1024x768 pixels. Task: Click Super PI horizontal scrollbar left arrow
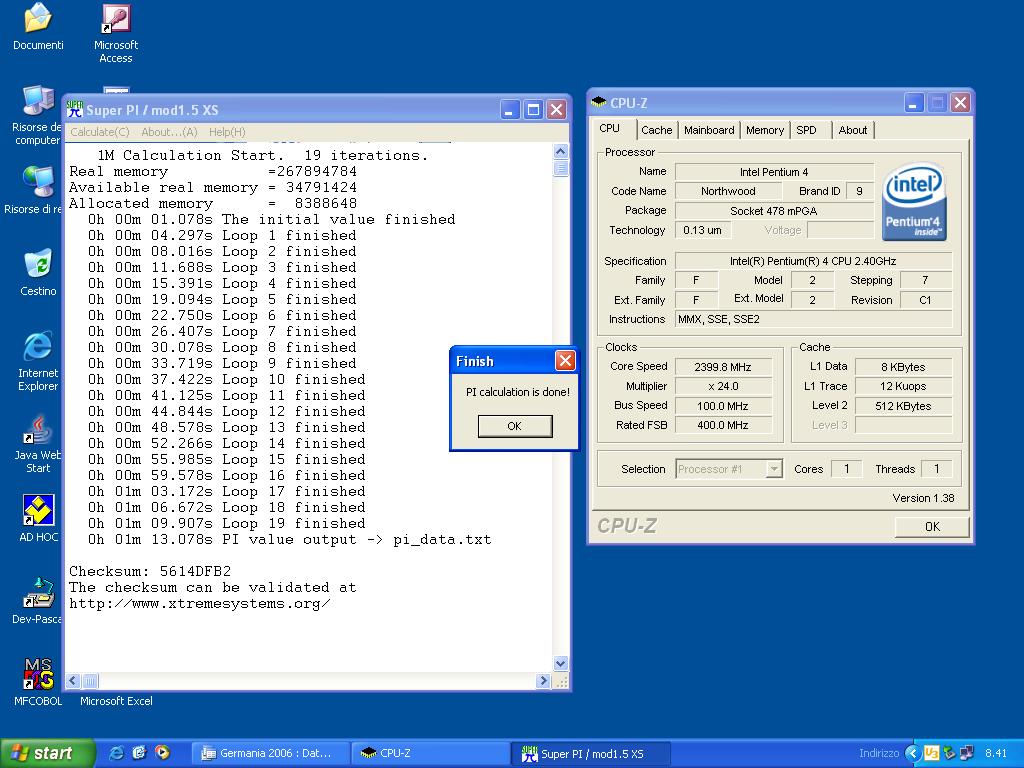point(72,681)
